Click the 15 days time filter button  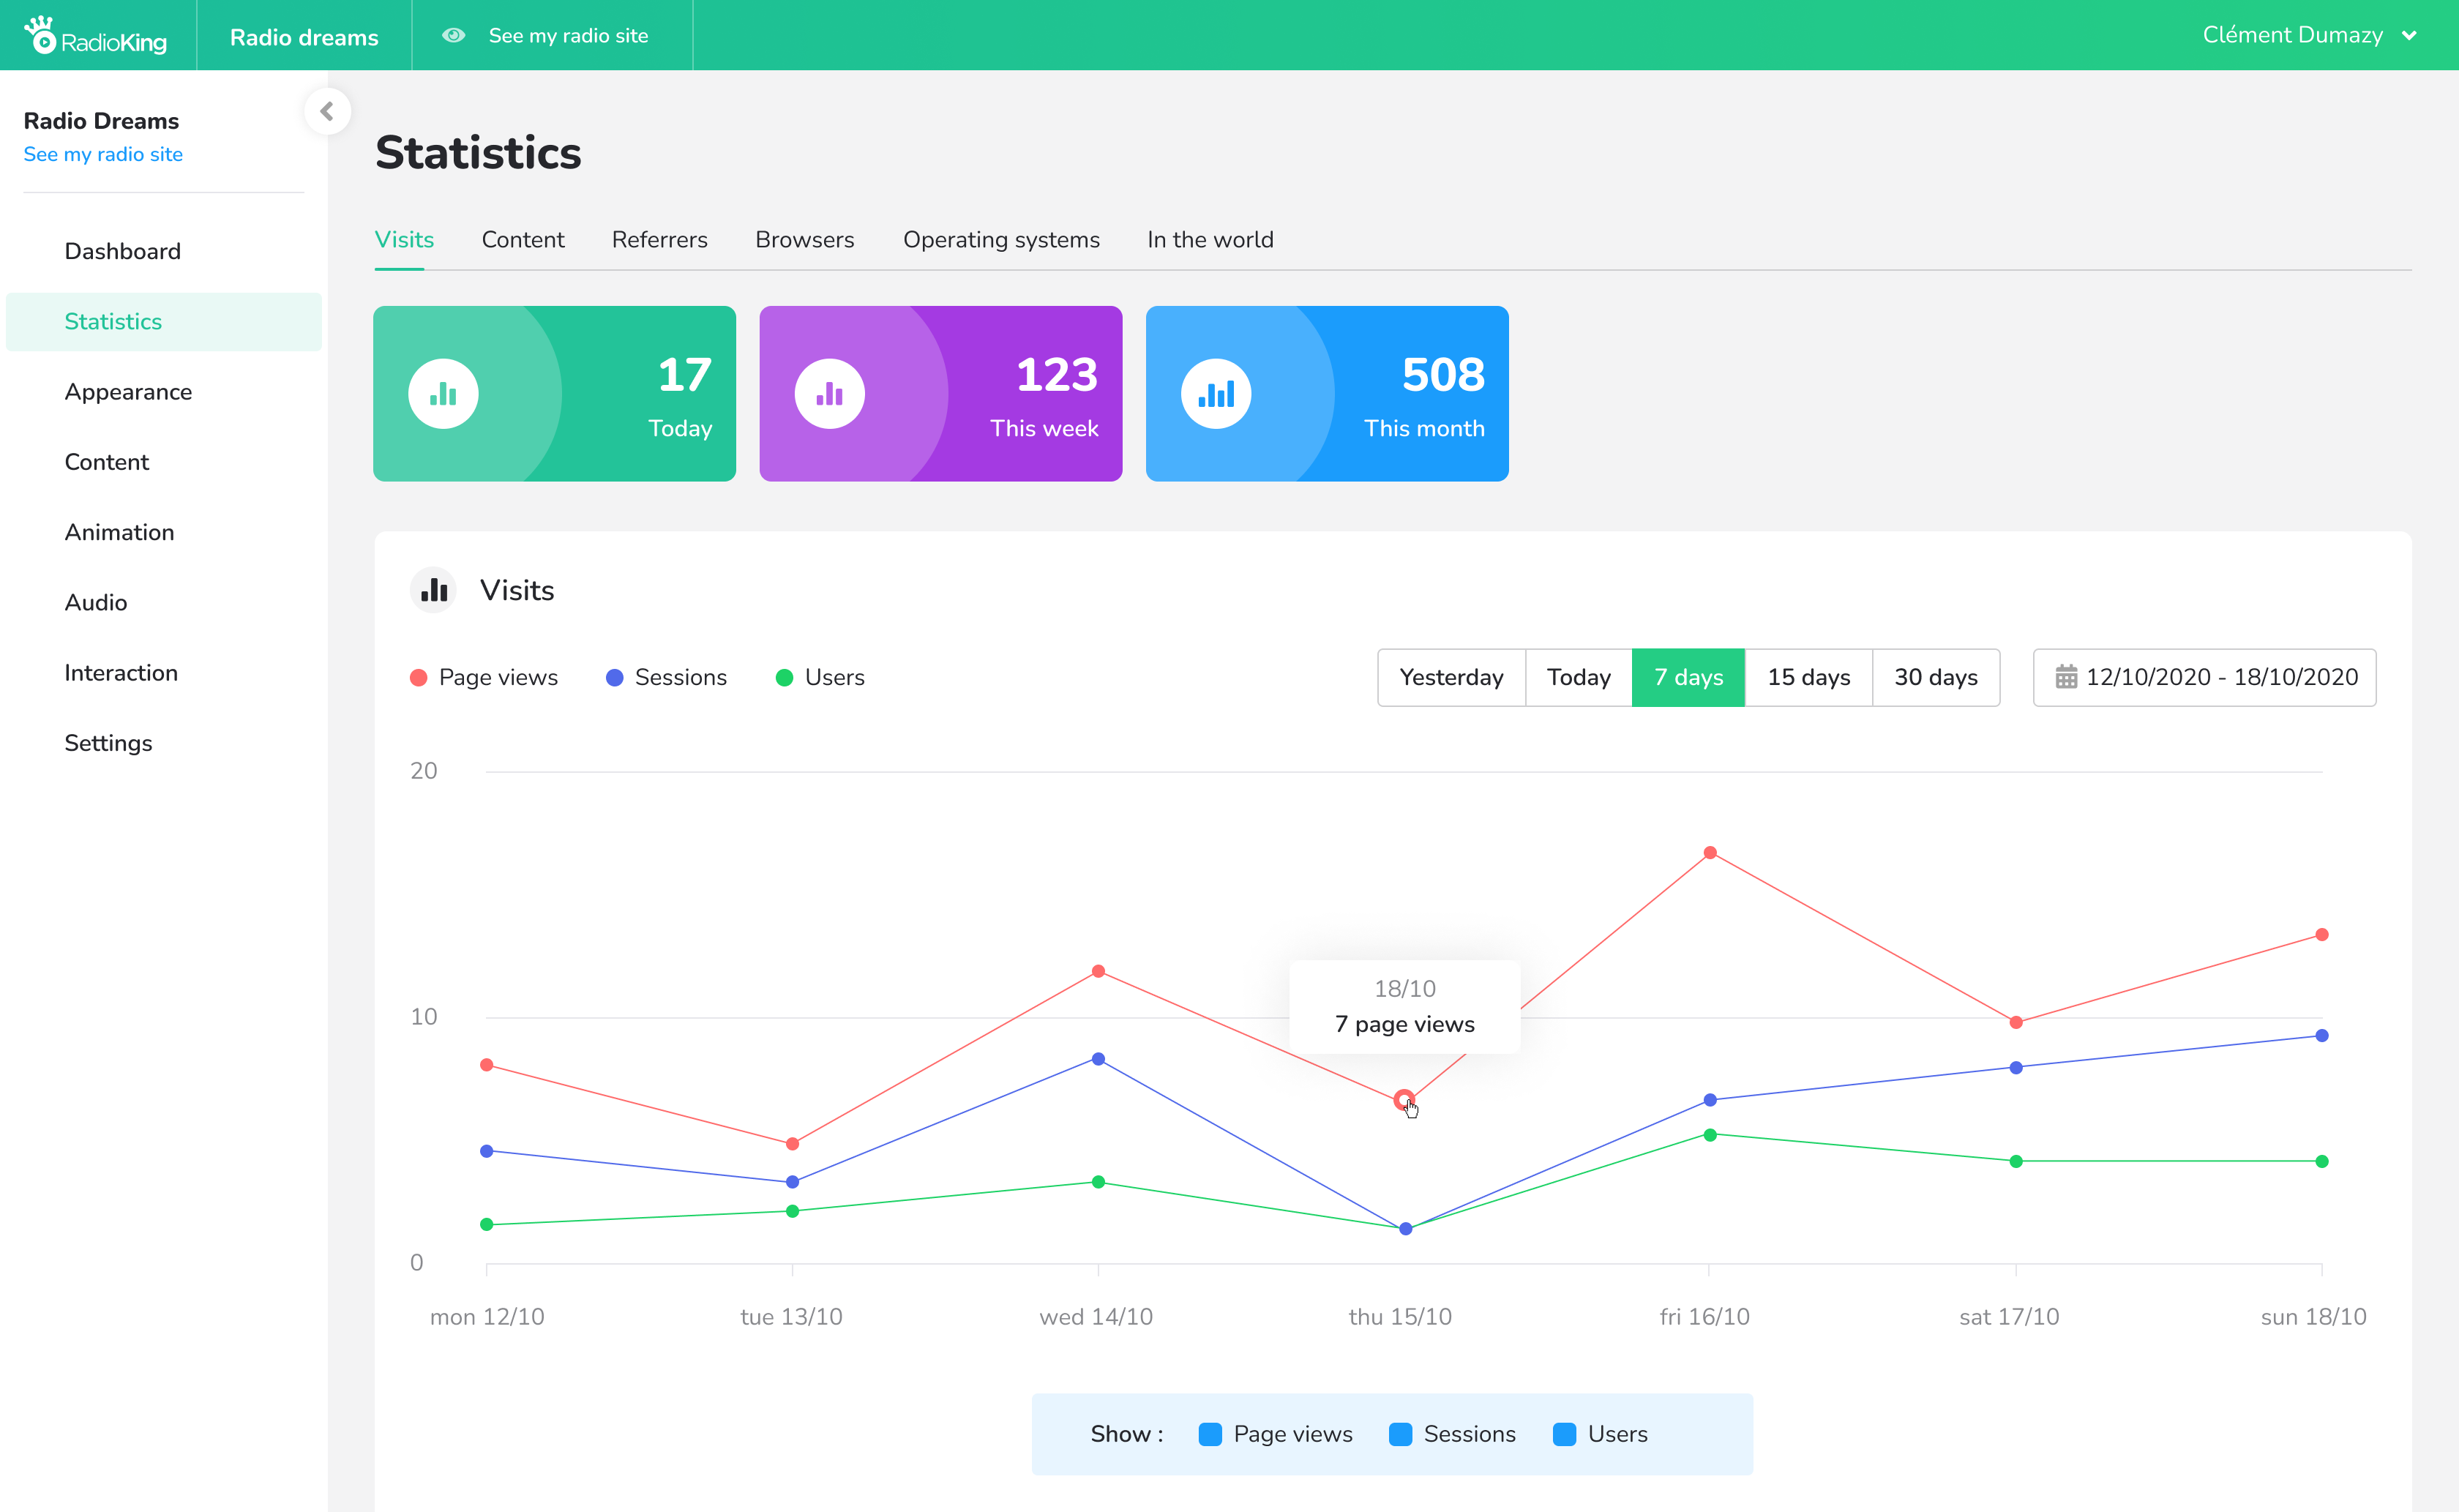(1809, 676)
